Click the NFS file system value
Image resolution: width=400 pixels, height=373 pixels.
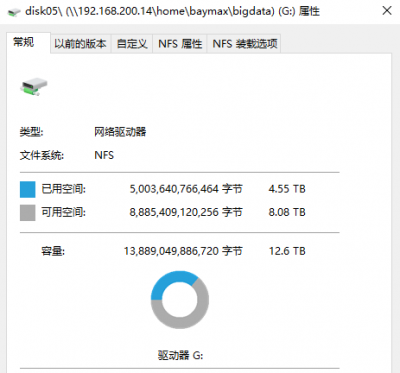[x=104, y=155]
